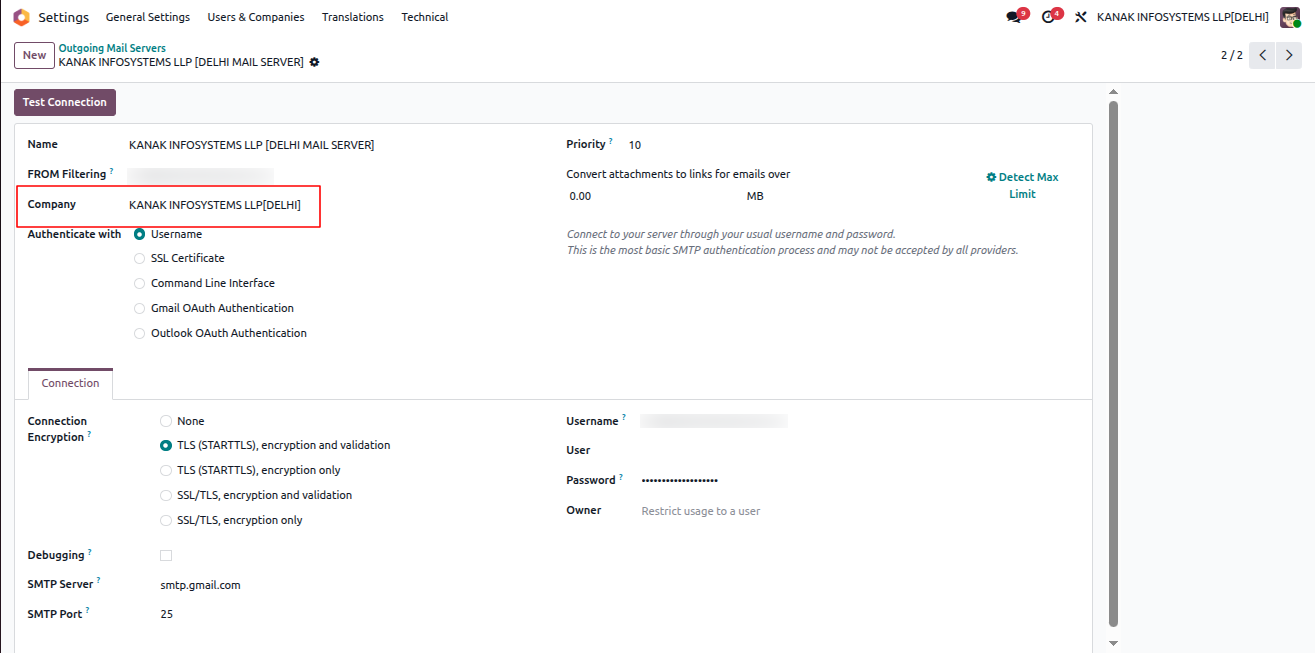Open Translations menu
The width and height of the screenshot is (1315, 653).
(x=353, y=17)
